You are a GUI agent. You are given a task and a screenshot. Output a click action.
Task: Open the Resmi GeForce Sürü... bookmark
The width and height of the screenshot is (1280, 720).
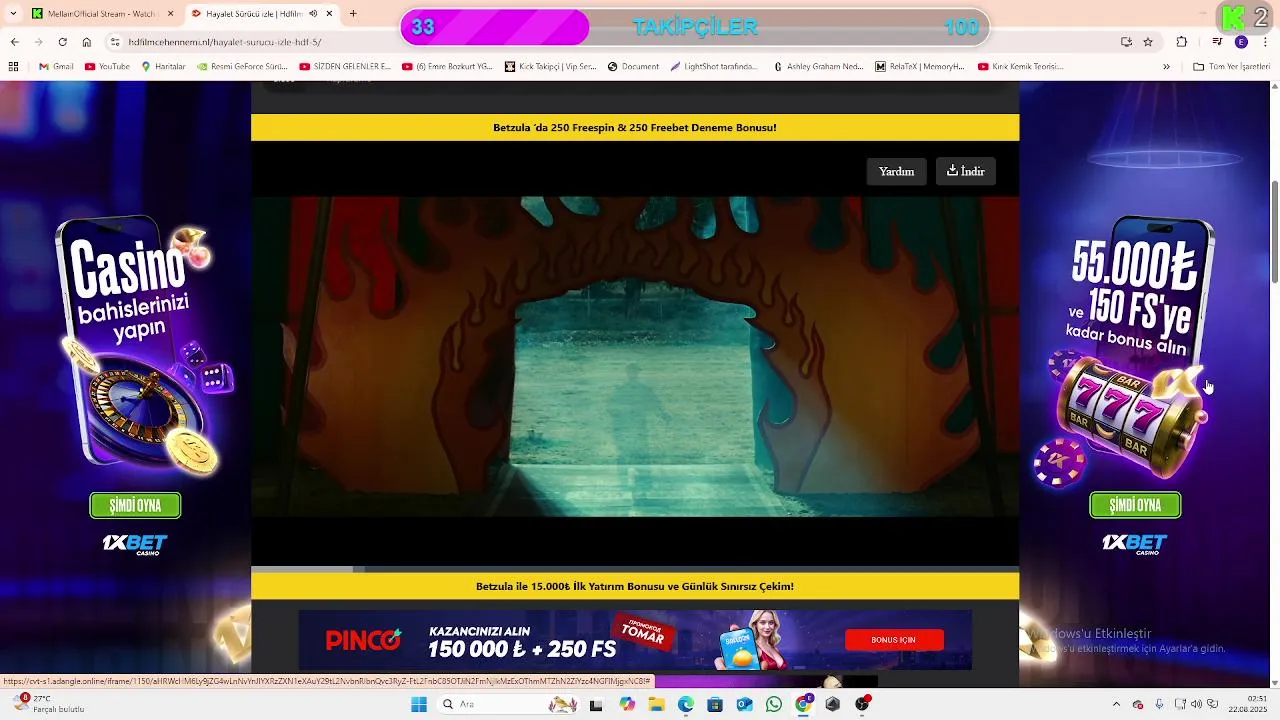click(x=242, y=67)
